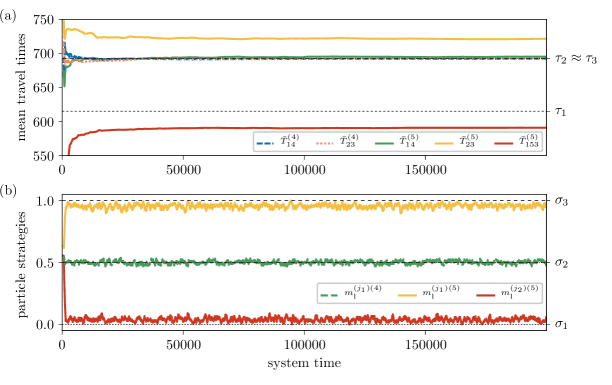Click the 650 tick label

pyautogui.click(x=44, y=87)
